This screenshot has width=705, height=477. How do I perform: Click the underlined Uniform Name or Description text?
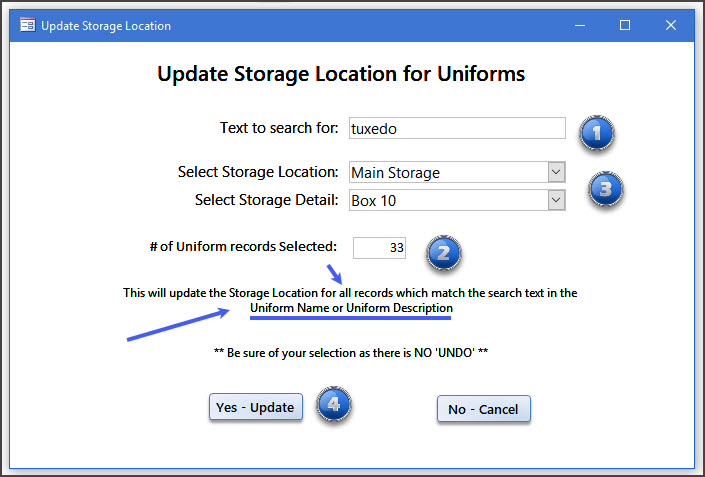point(351,309)
